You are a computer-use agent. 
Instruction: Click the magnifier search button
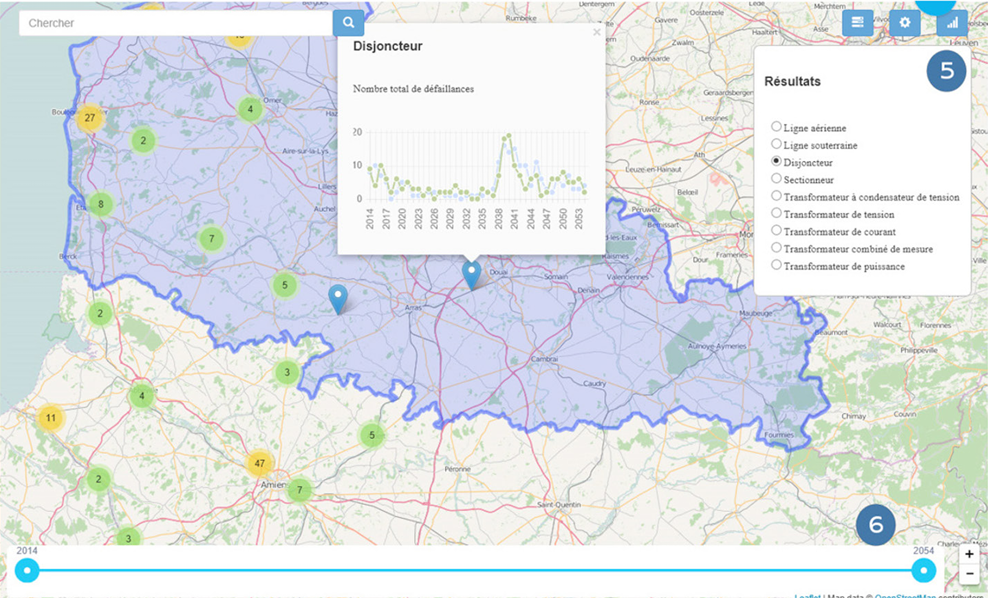click(348, 23)
